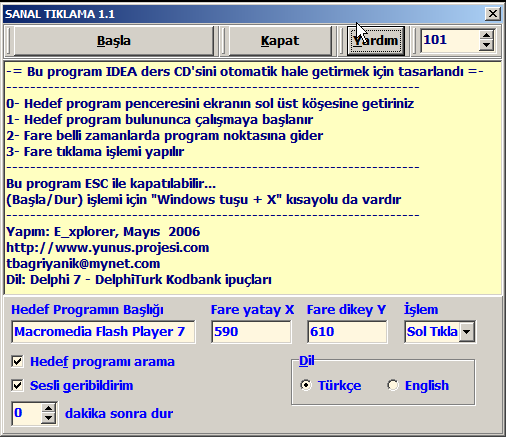
Task: Open help with the Yardım button
Action: pos(376,41)
